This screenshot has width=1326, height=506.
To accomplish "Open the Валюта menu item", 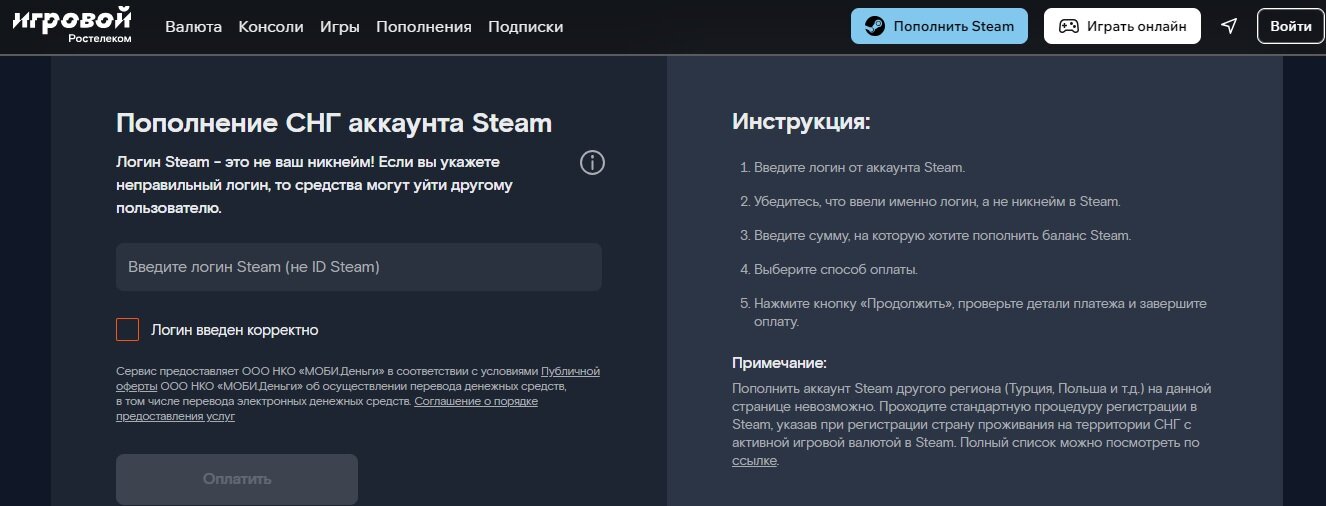I will pyautogui.click(x=194, y=27).
